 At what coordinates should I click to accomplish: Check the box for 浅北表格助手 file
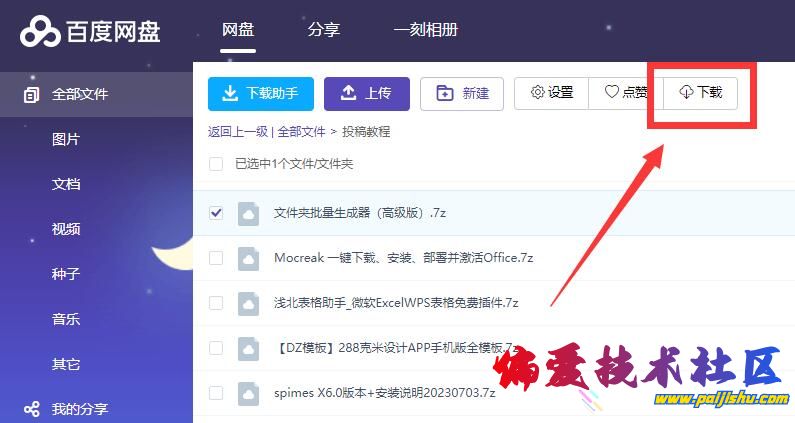[216, 303]
